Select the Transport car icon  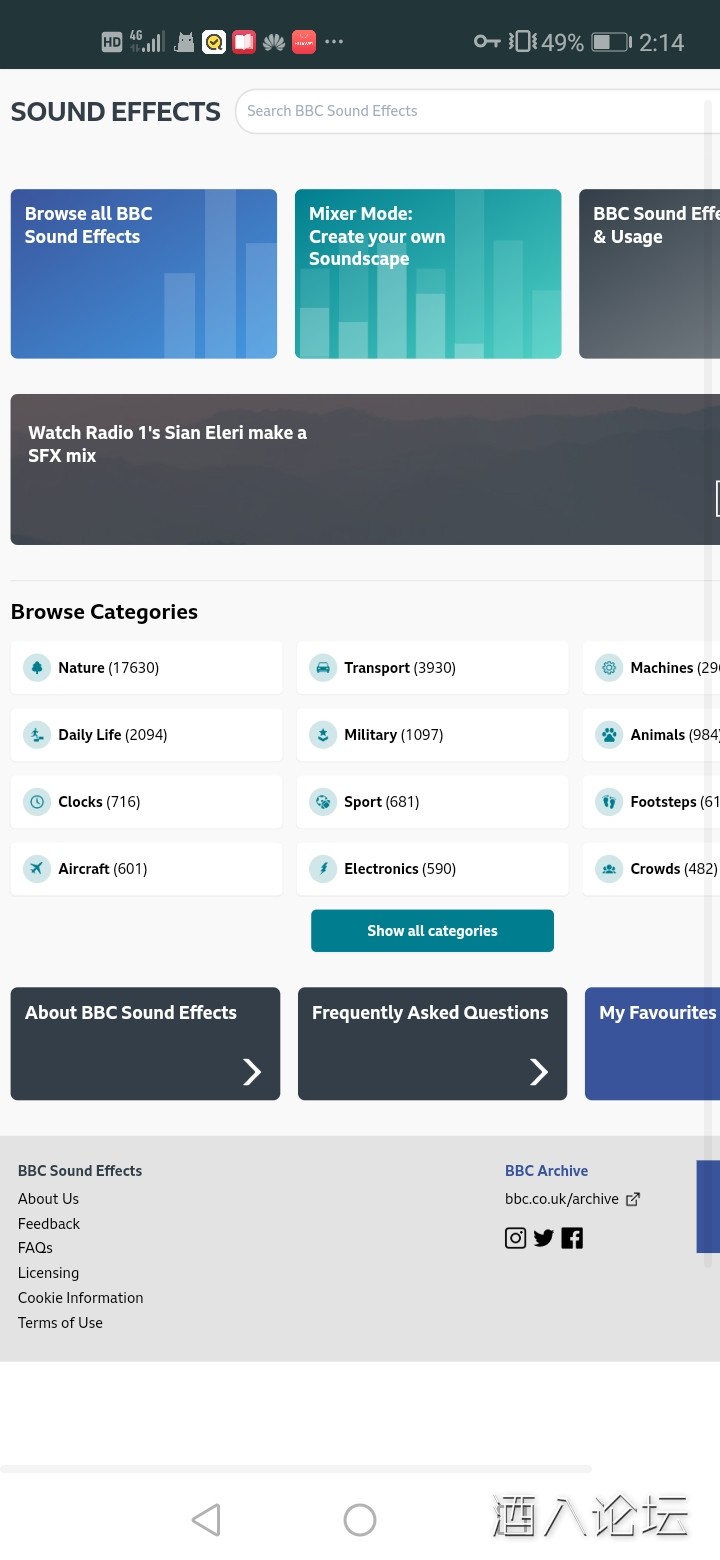(323, 668)
